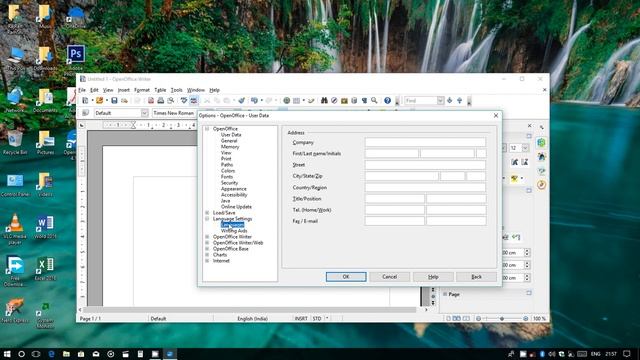The width and height of the screenshot is (640, 360).
Task: Expand the OpenOffice Writer/Web tree node
Action: point(207,243)
